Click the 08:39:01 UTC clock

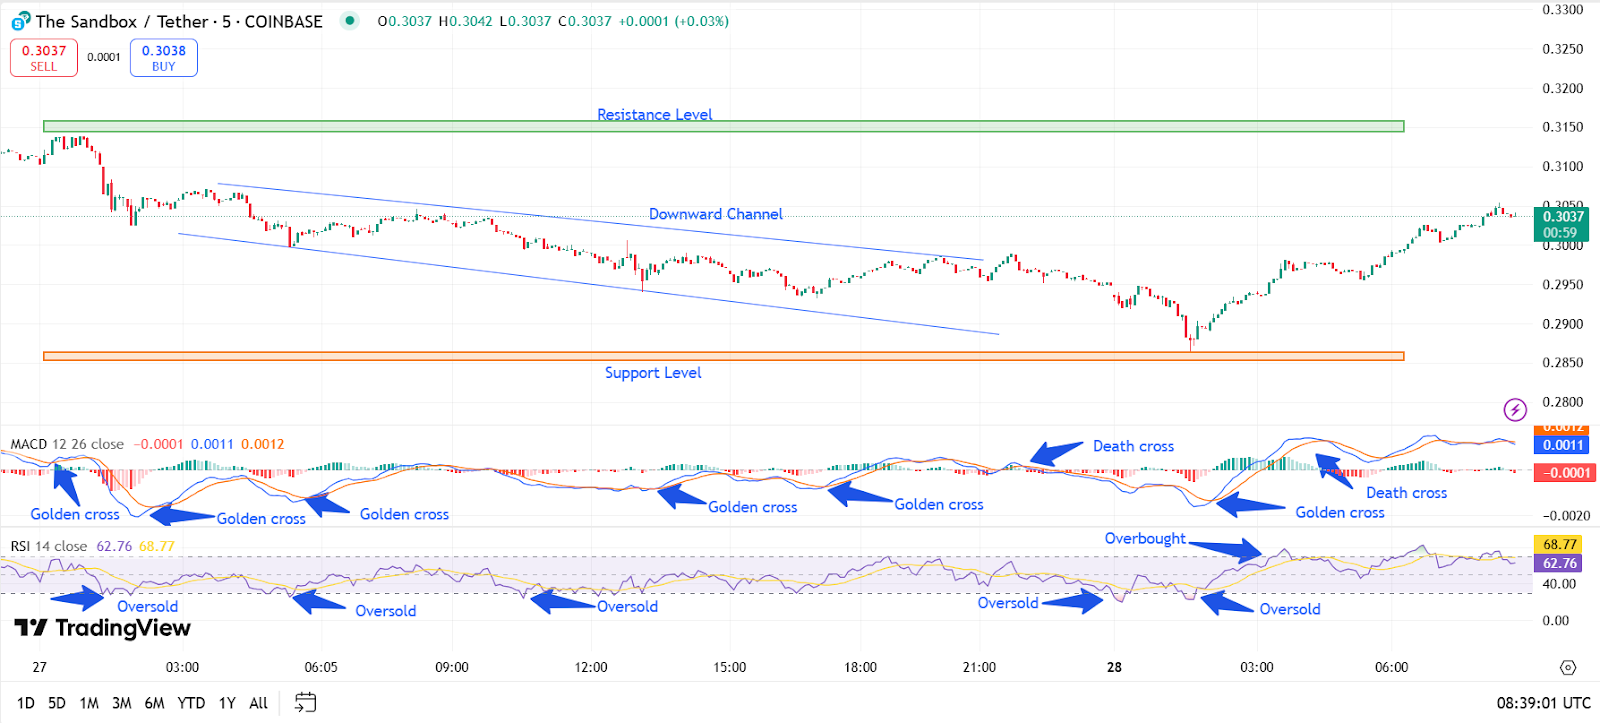click(1543, 703)
